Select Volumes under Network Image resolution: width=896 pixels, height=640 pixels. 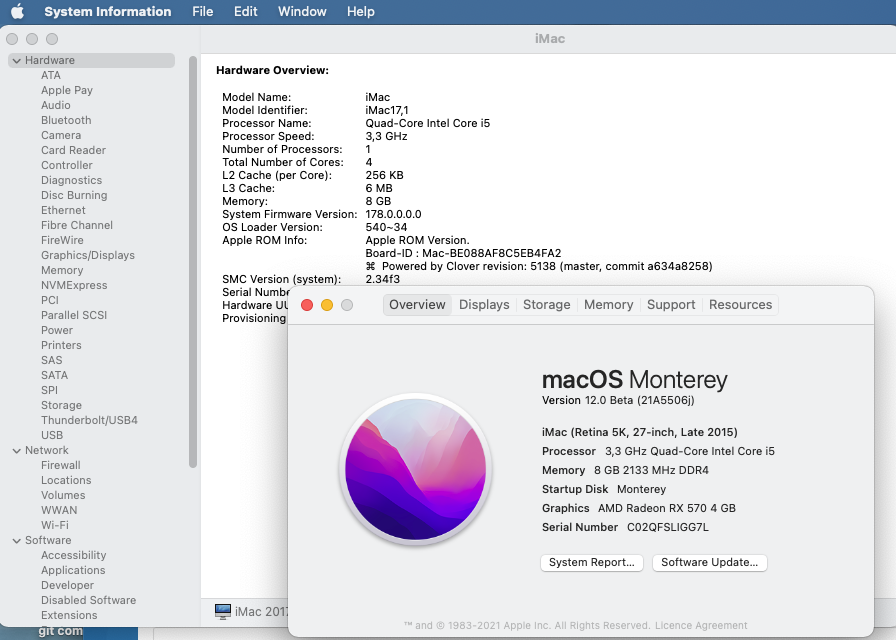[63, 495]
